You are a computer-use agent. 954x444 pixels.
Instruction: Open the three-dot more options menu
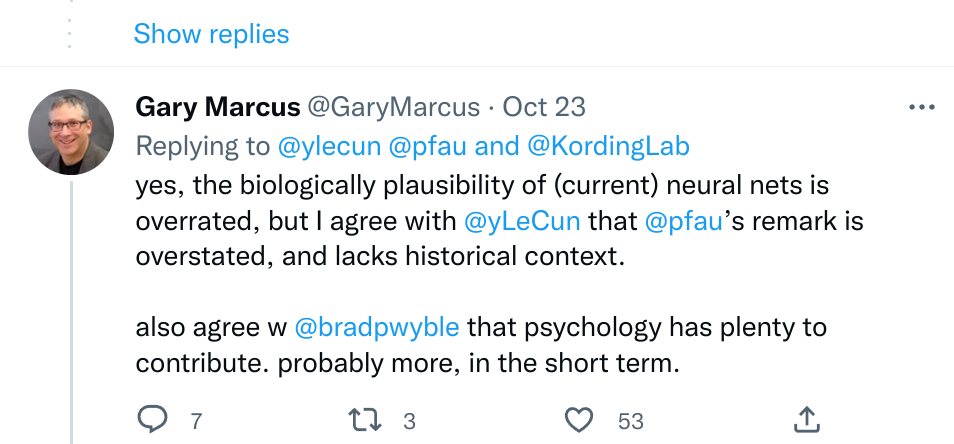point(921,108)
